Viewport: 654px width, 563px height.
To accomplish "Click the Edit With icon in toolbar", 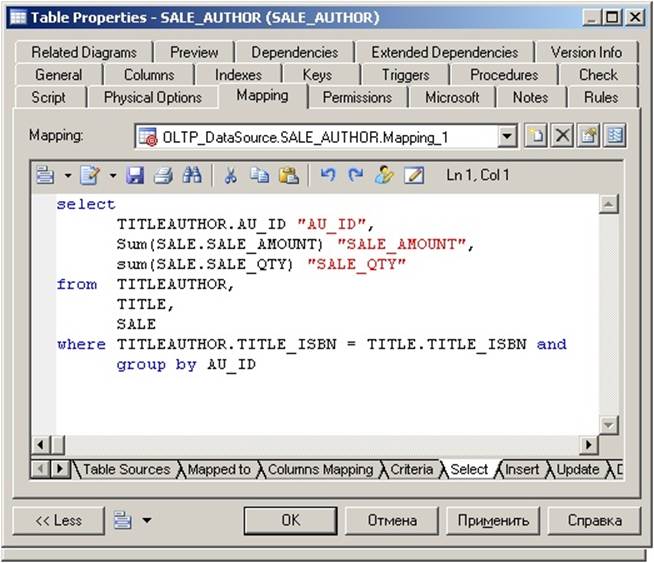I will tap(90, 175).
